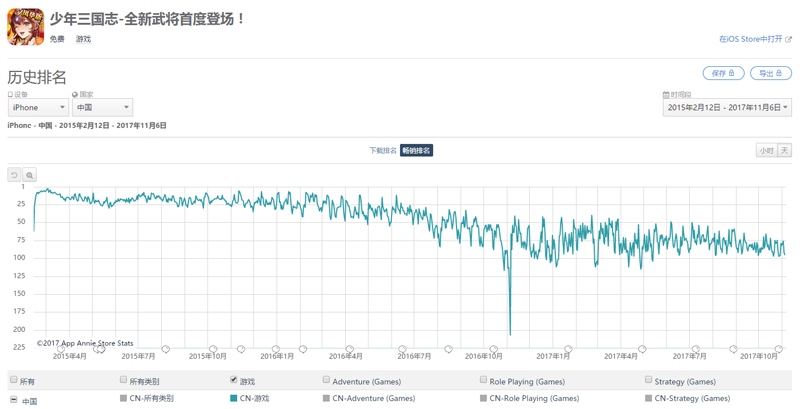Switch to 下载排名 tab
This screenshot has height=409, width=800.
(383, 150)
